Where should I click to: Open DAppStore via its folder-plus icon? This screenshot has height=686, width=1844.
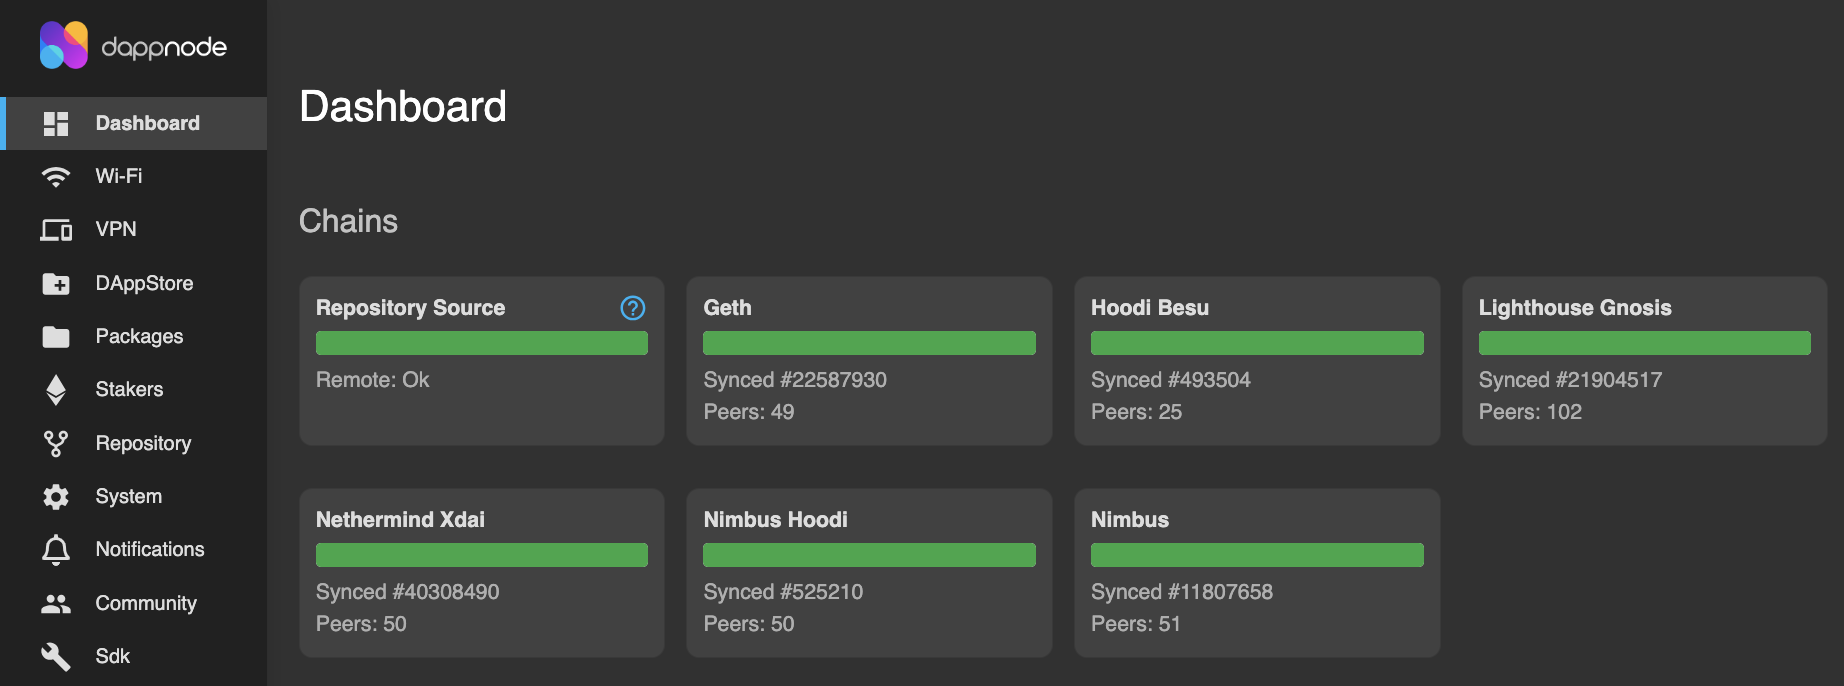[x=56, y=284]
